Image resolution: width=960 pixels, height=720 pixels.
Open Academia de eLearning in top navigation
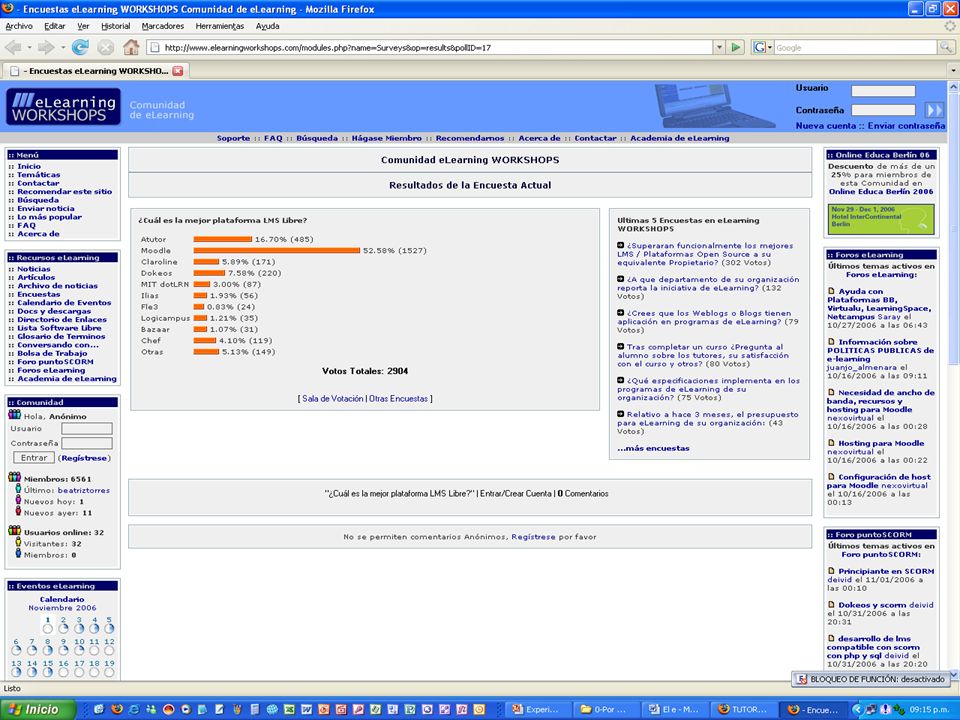pos(680,138)
